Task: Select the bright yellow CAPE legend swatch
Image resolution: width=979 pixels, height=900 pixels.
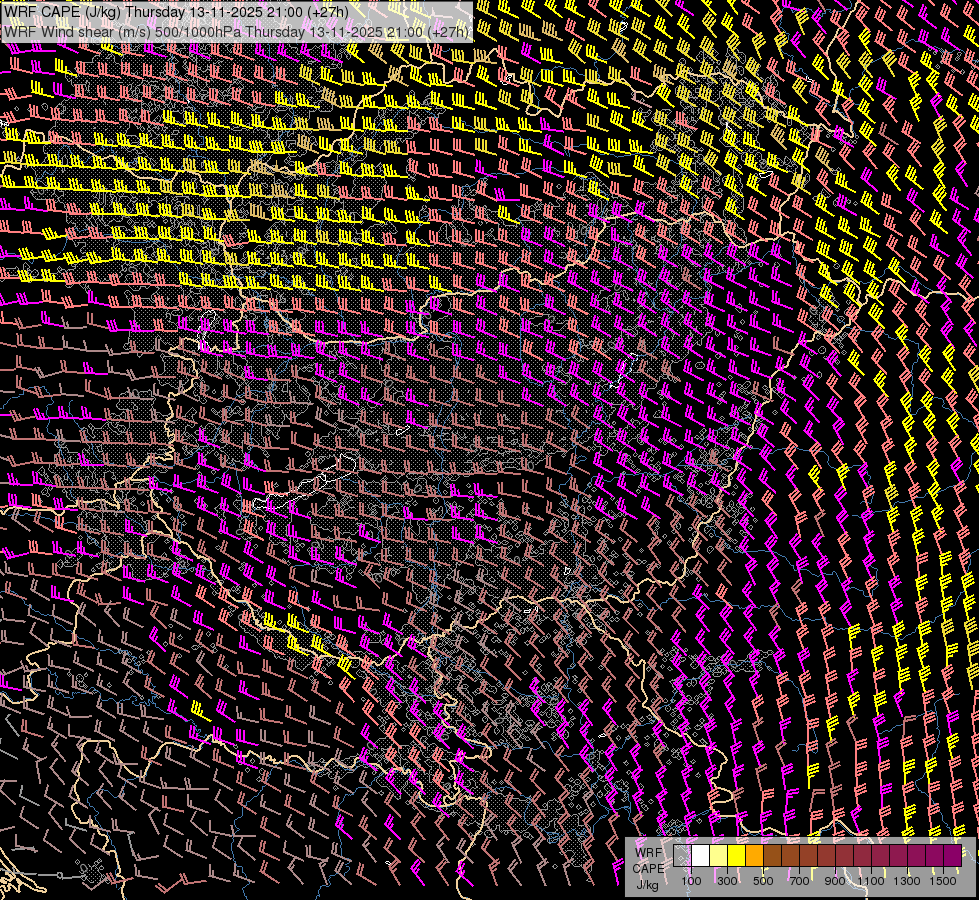Action: point(737,856)
